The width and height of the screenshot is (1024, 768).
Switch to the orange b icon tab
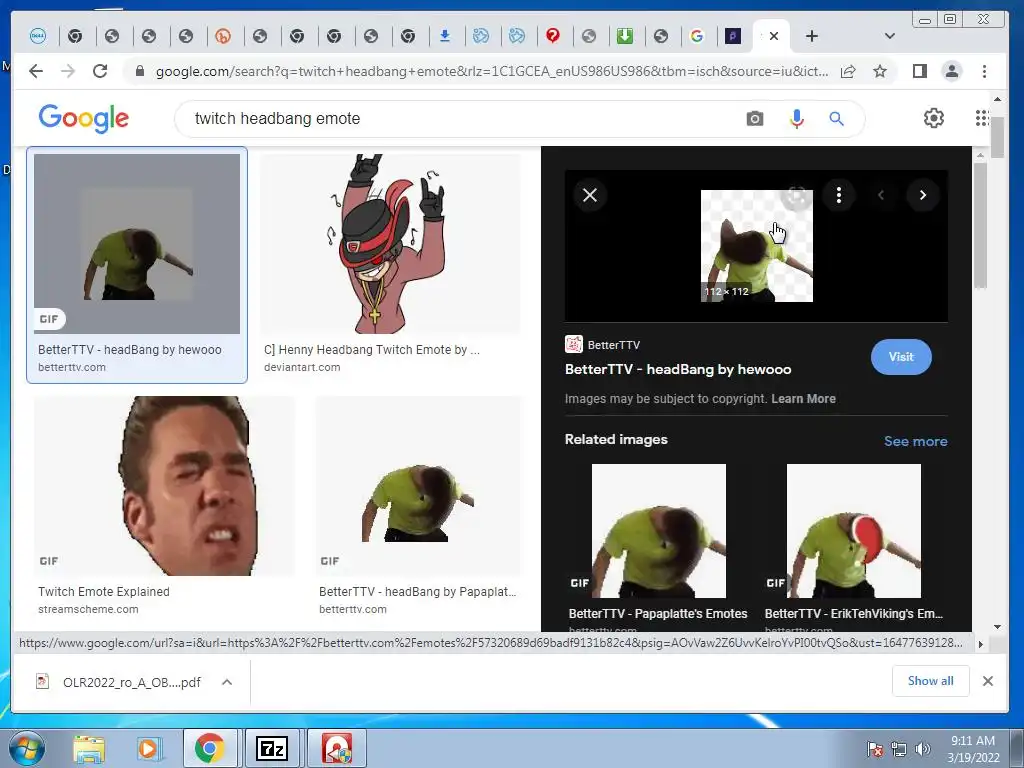tap(223, 36)
